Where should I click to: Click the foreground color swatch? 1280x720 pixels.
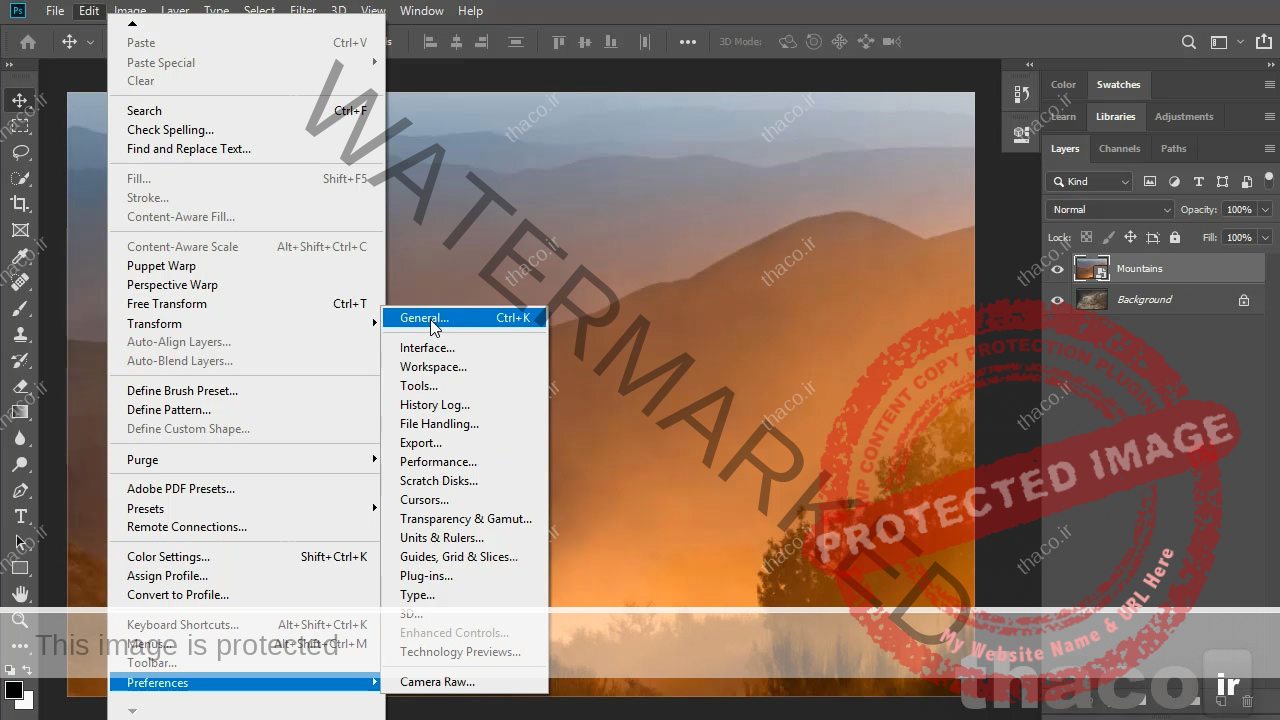coord(14,690)
